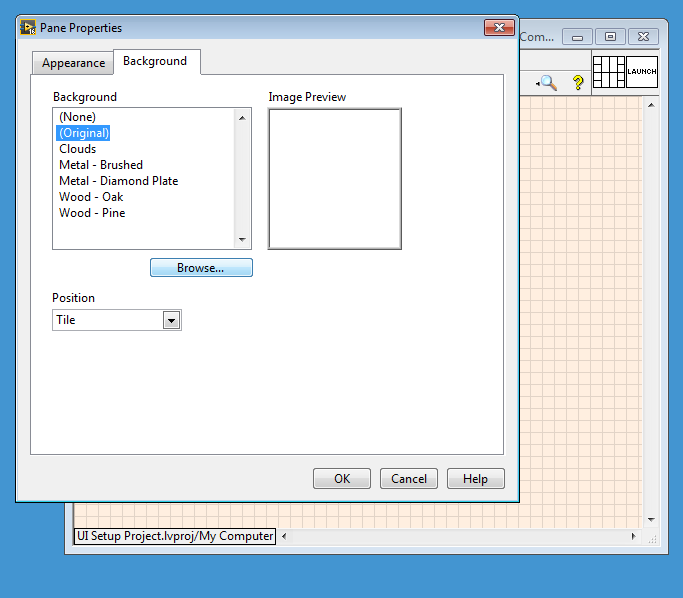Maximize the background VI window
Image resolution: width=683 pixels, height=598 pixels.
click(x=610, y=37)
